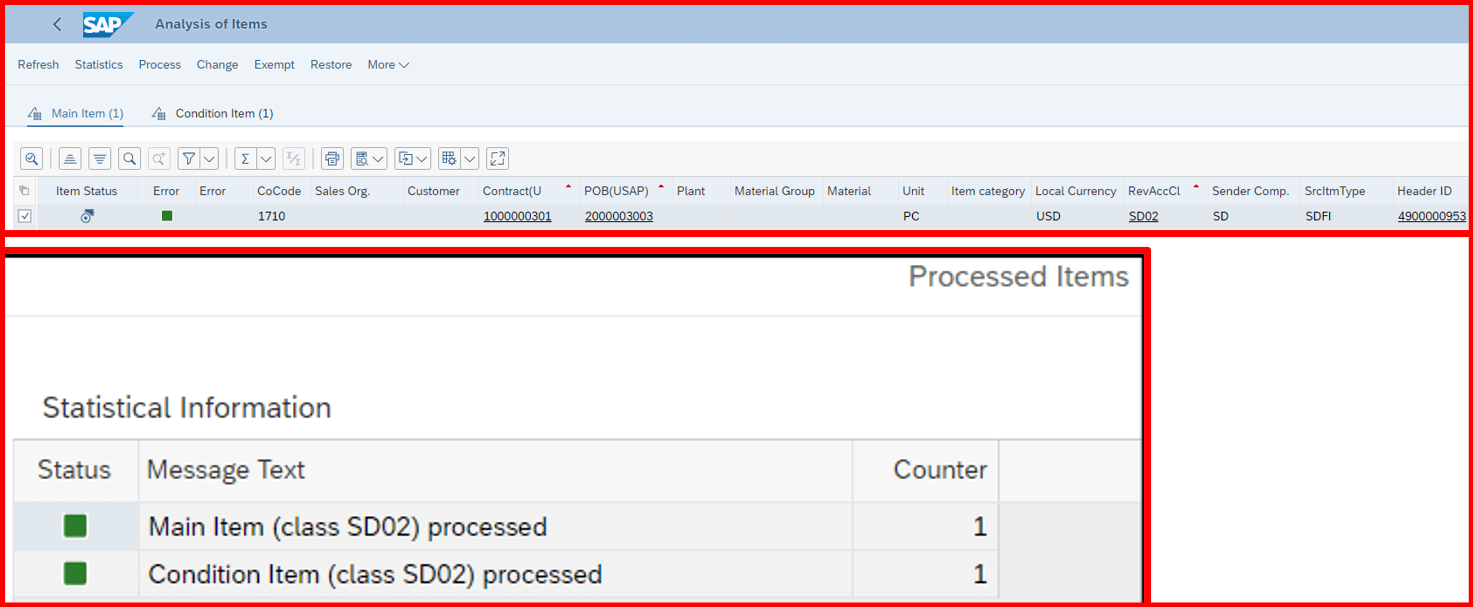Viewport: 1473px width, 607px height.
Task: Open the filter options dropdown arrow
Action: click(210, 158)
